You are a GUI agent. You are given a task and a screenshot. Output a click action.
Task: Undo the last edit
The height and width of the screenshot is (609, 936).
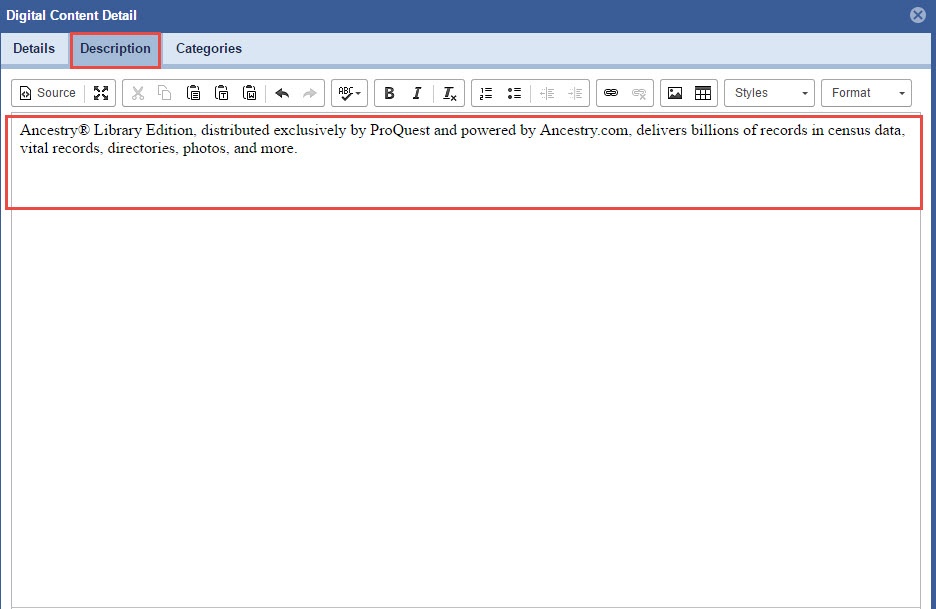pos(282,93)
